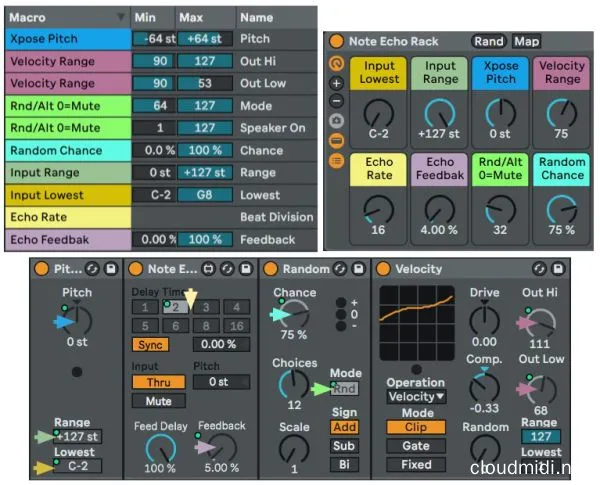Select delay time division 5
This screenshot has height=485, width=600.
pos(145,326)
